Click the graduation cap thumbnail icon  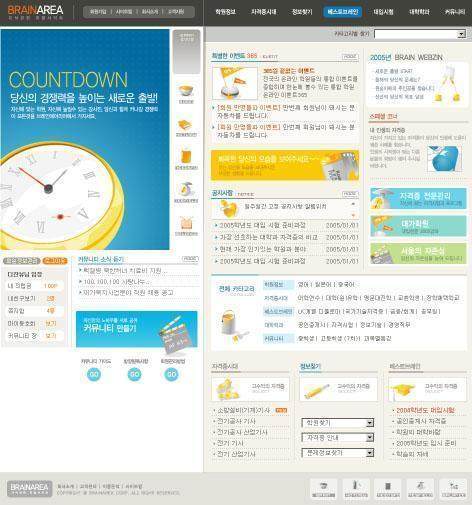(403, 390)
